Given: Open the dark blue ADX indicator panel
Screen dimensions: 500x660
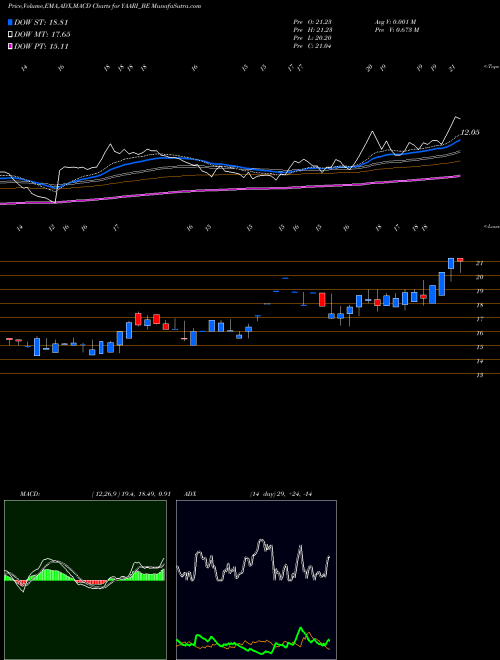Looking at the screenshot, I should pyautogui.click(x=256, y=580).
